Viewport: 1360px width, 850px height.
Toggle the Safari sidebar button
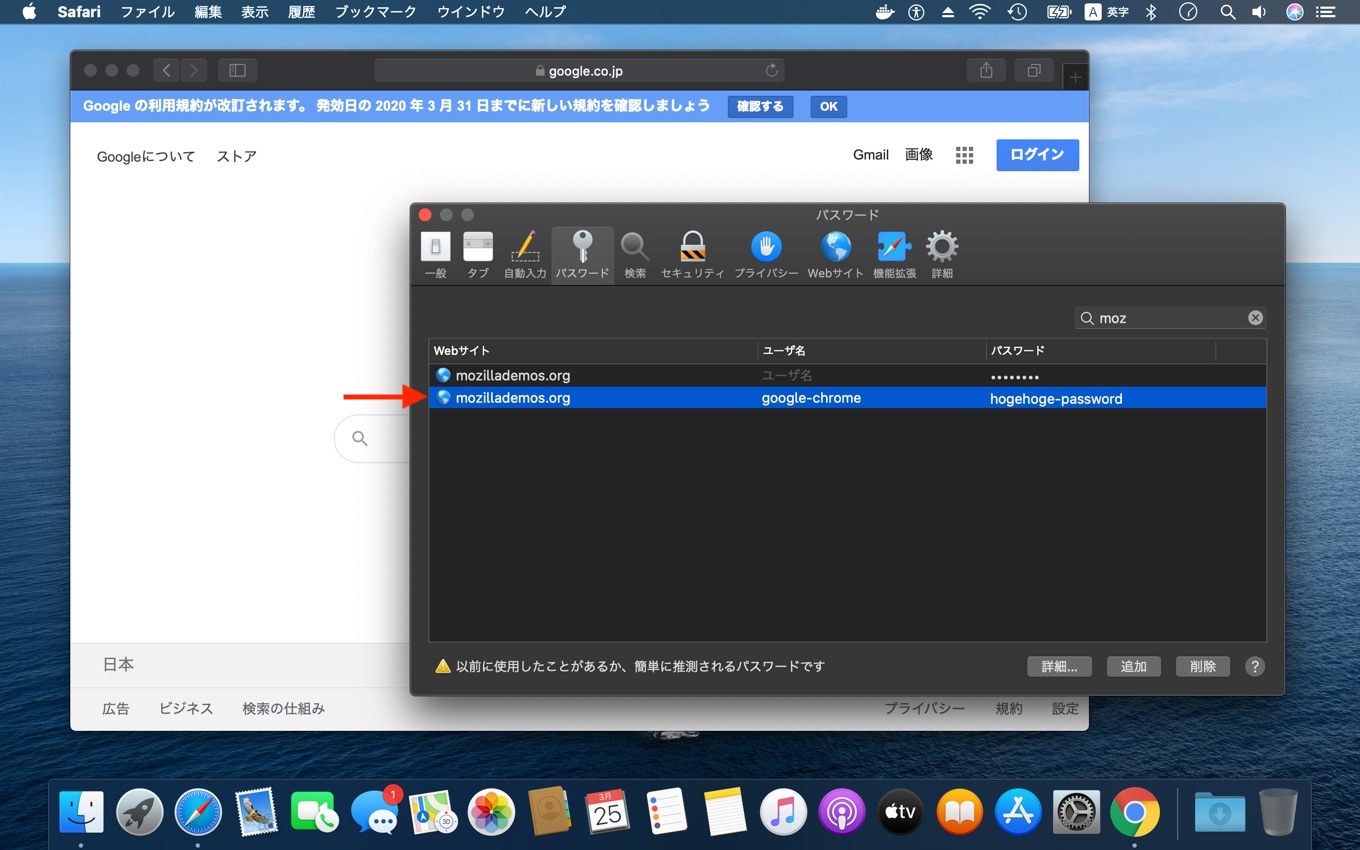238,70
